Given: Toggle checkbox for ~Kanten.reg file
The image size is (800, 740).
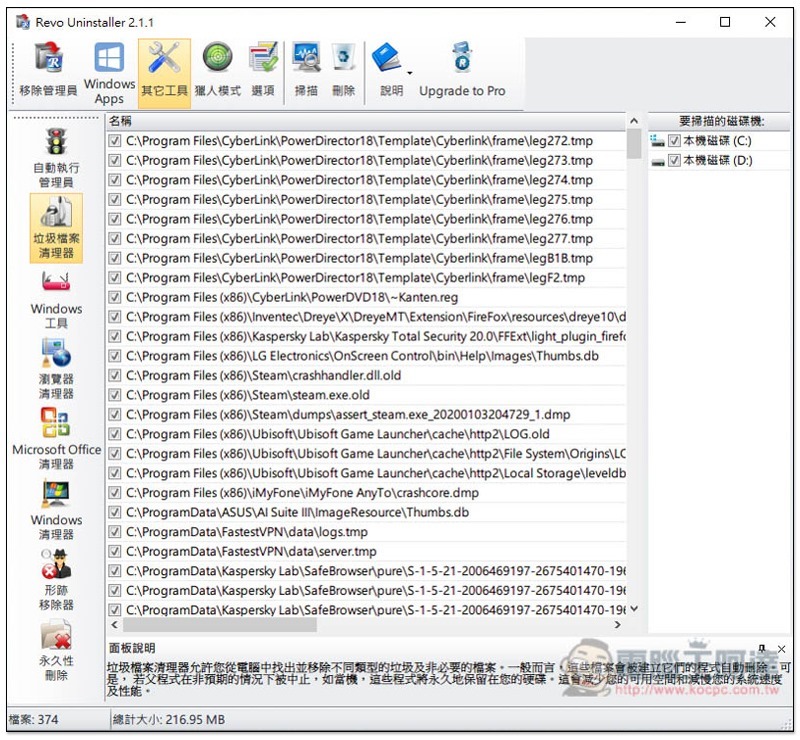Looking at the screenshot, I should click(115, 298).
